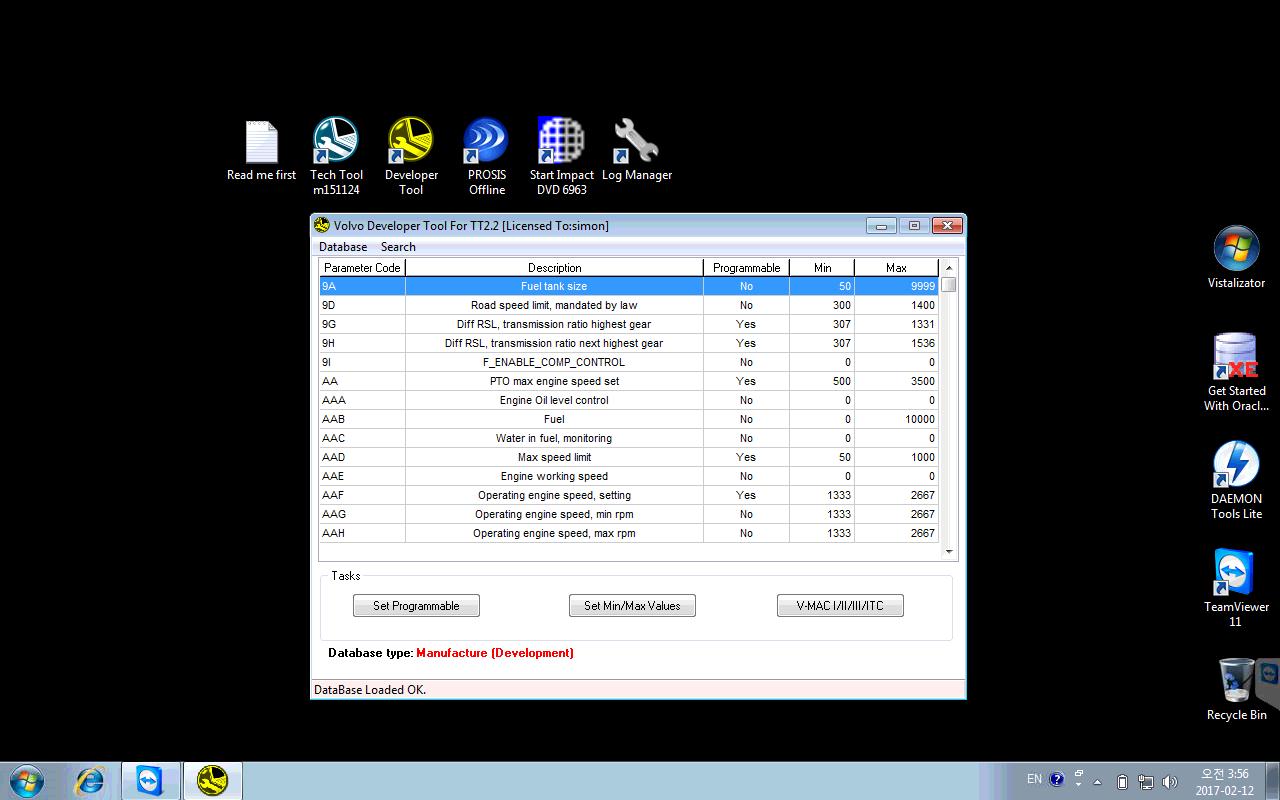The height and width of the screenshot is (800, 1280).
Task: Click the DataBase Loaded OK status text
Action: [370, 690]
